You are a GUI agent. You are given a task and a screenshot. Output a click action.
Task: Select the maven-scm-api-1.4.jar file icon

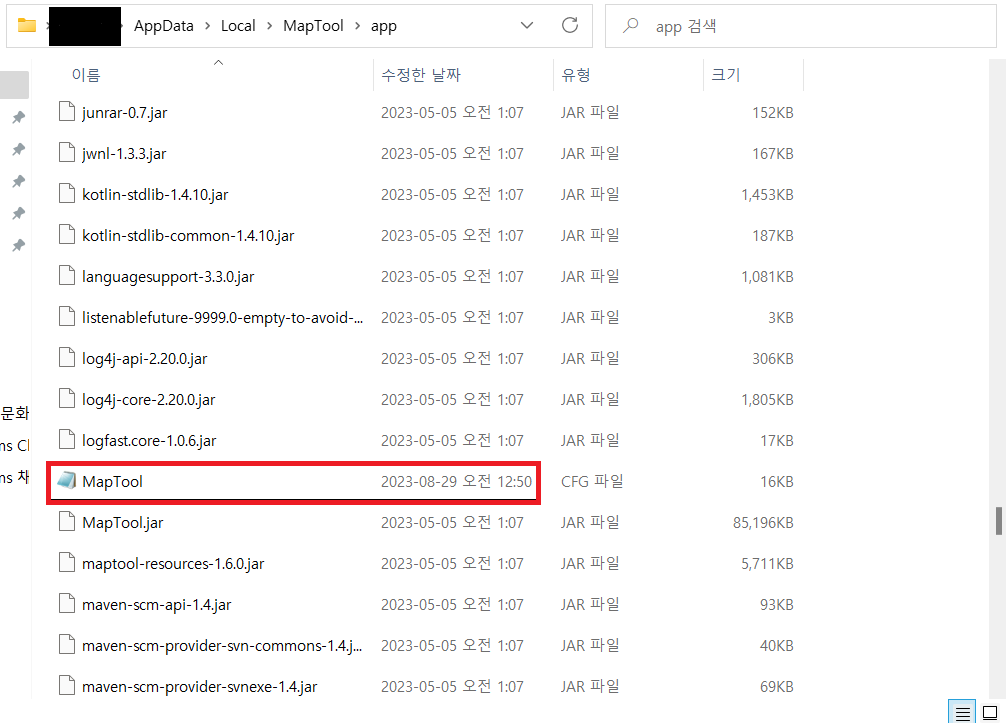click(x=67, y=604)
